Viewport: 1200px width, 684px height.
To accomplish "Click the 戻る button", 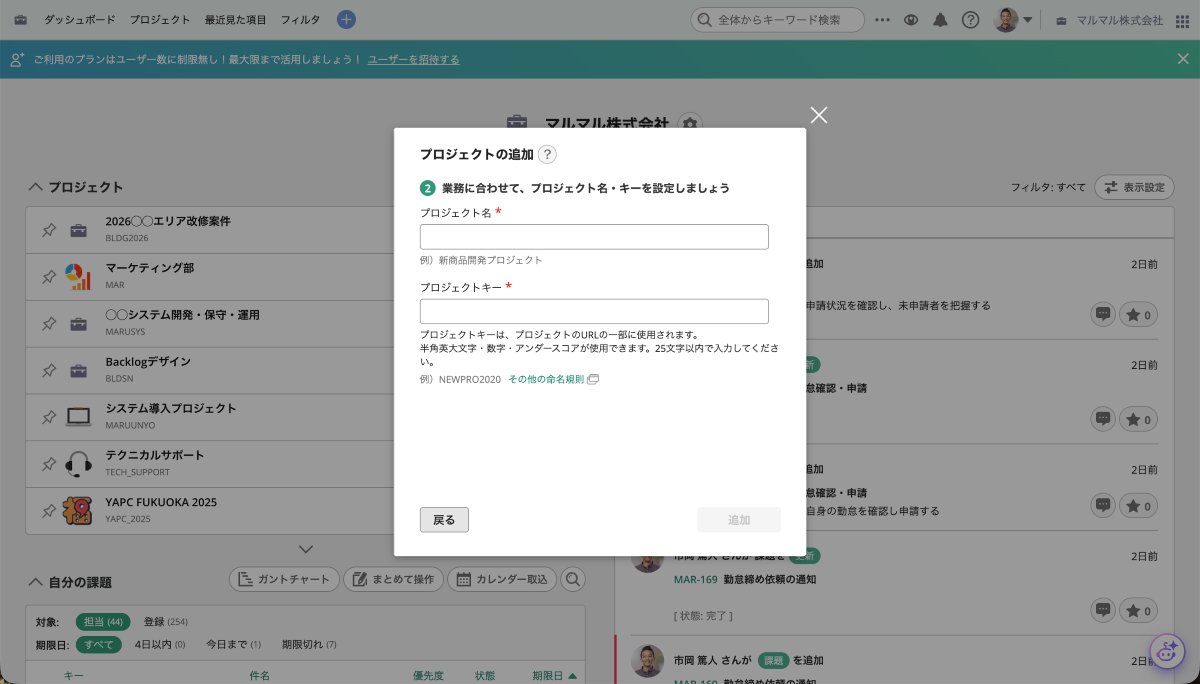I will click(444, 520).
